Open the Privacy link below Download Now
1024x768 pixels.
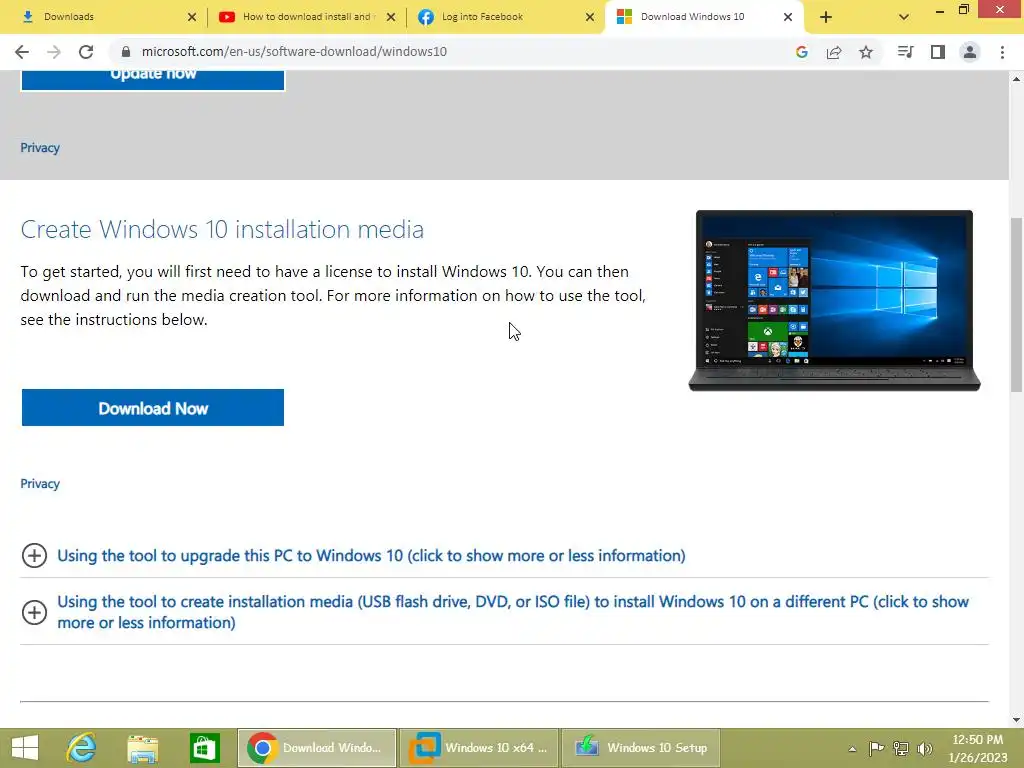[40, 484]
